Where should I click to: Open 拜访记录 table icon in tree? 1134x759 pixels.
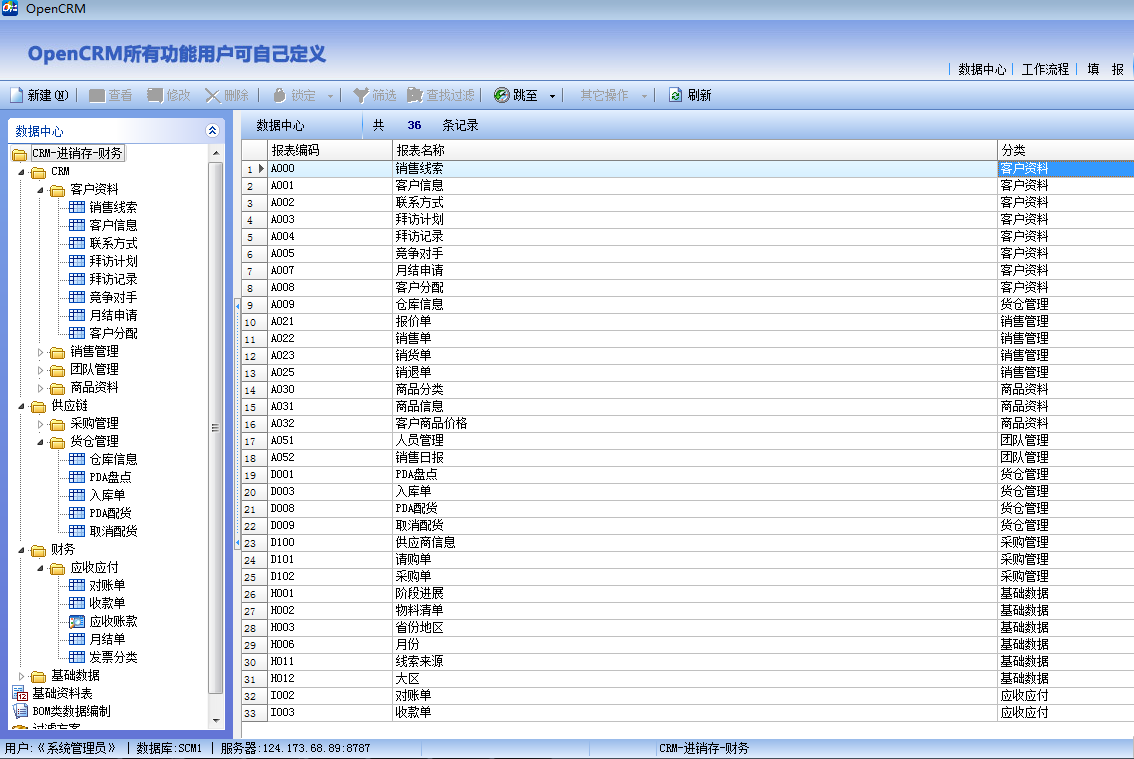77,280
